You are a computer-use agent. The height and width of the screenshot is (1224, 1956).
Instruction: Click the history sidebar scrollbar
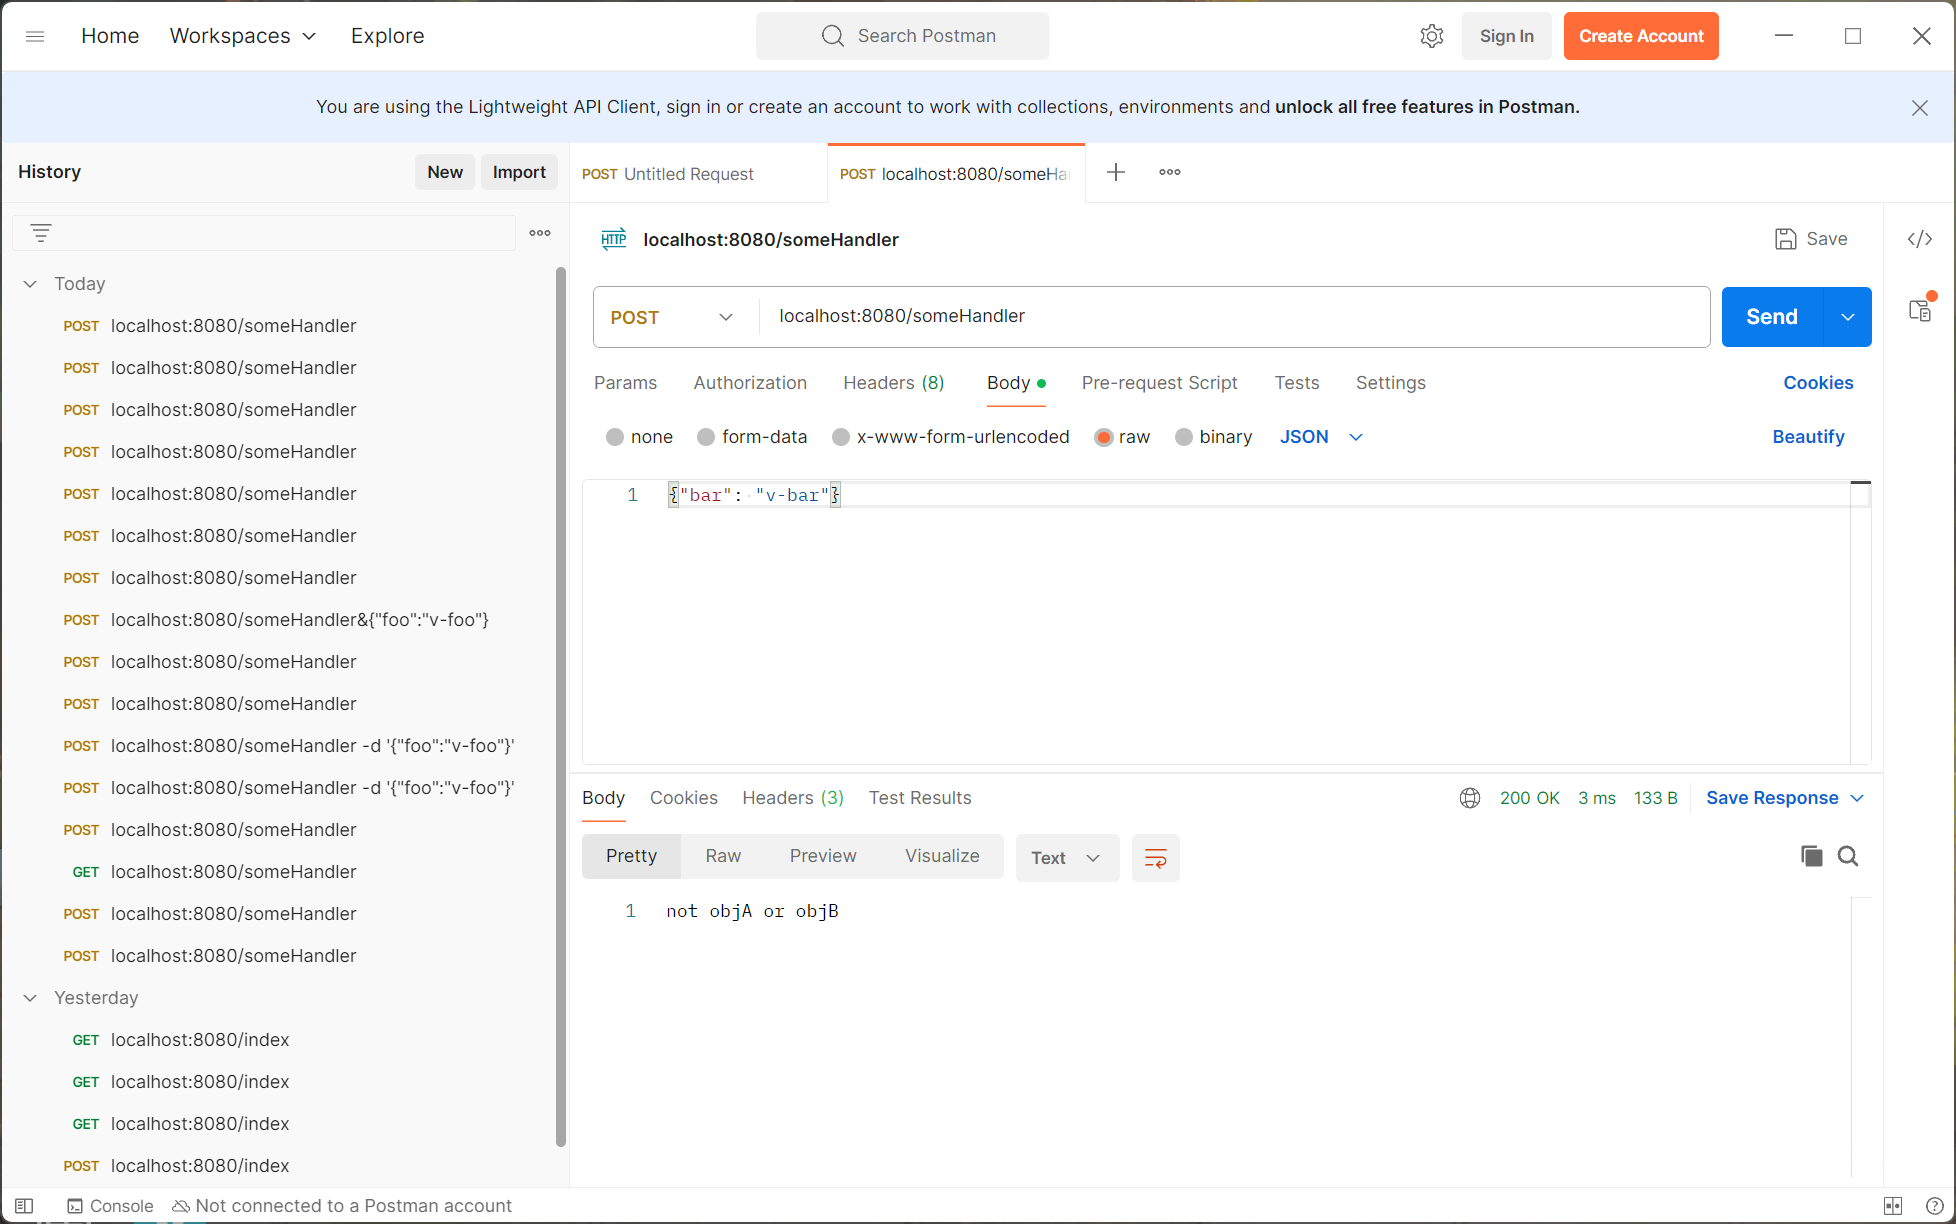coord(561,708)
